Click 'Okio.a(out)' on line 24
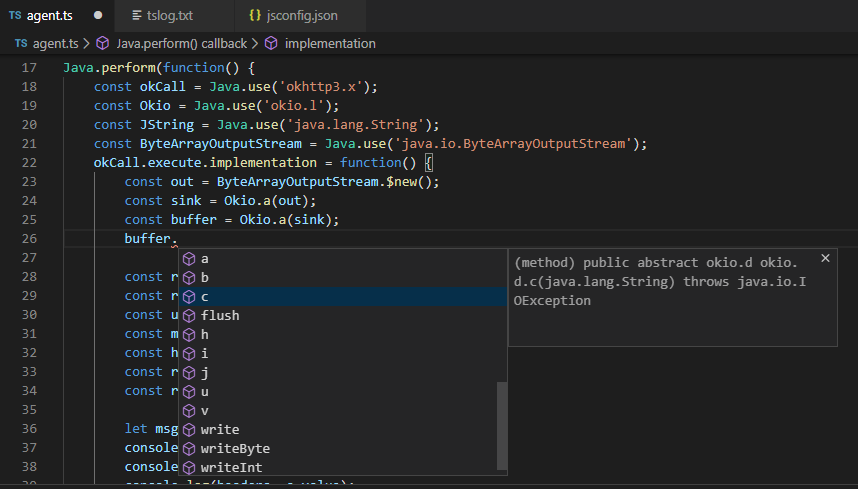Viewport: 858px width, 489px height. [266, 201]
